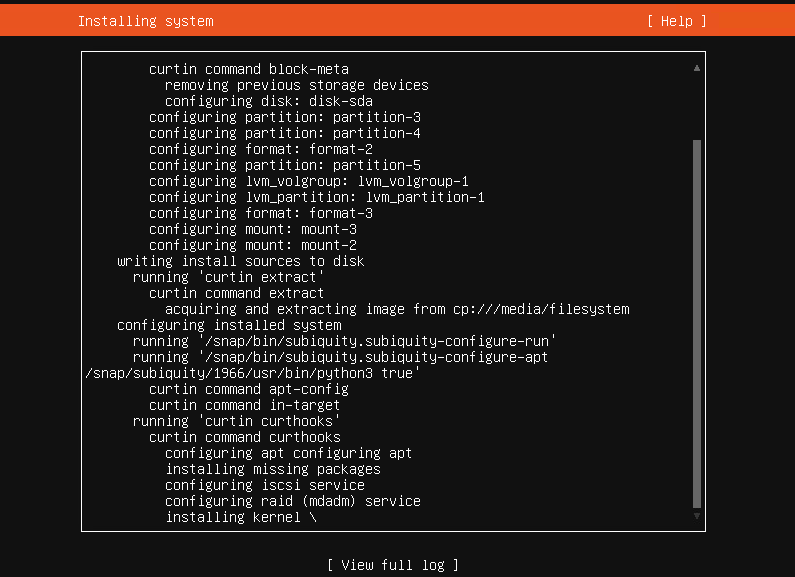Viewport: 795px width, 577px height.
Task: Click the 'configuring lvm_volgroup: lvm_volgroup-1' entry
Action: (308, 181)
